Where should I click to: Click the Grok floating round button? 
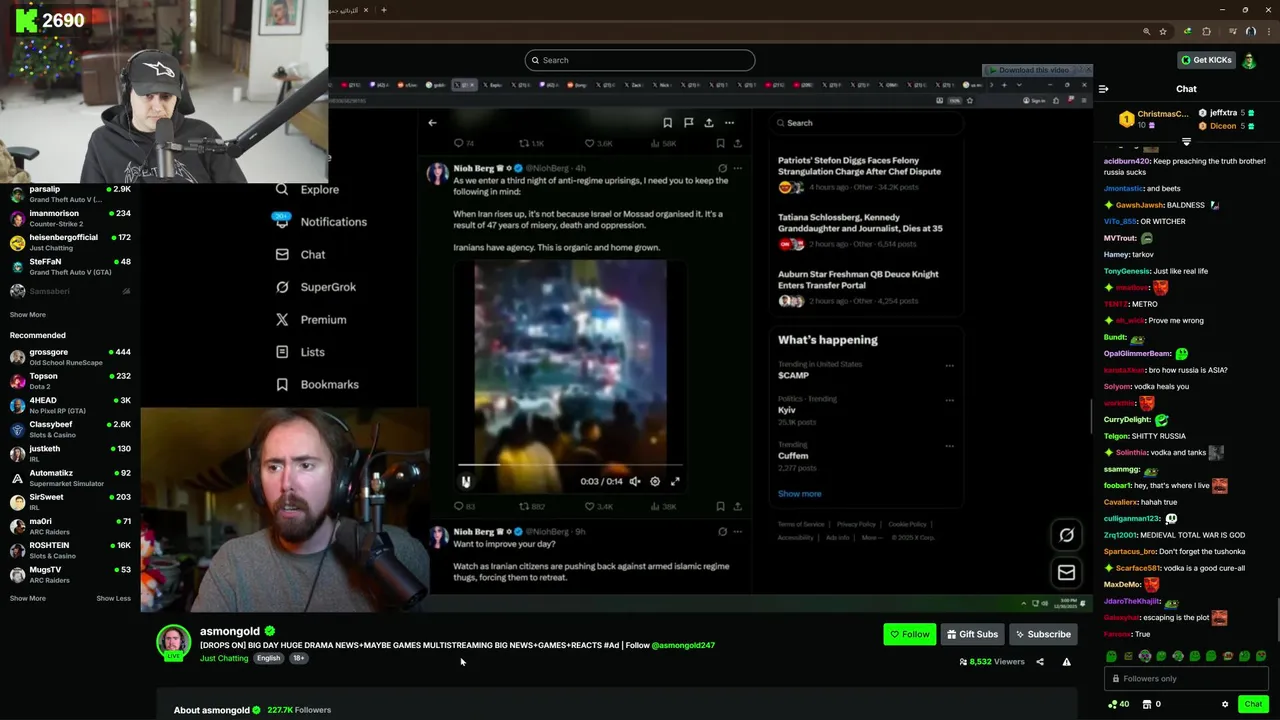(1066, 535)
